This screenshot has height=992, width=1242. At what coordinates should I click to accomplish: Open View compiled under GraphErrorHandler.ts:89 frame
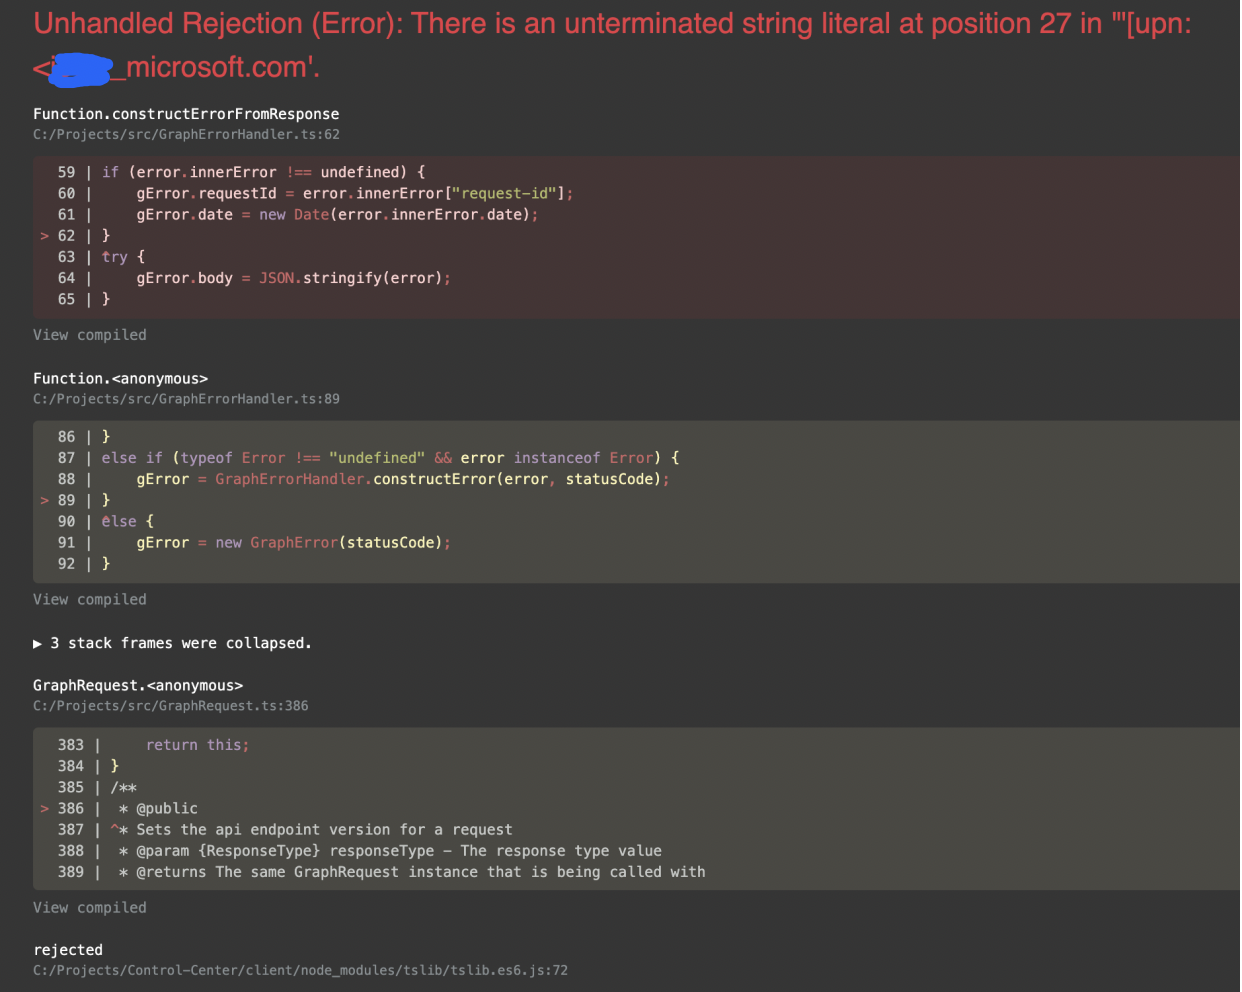[x=90, y=599]
